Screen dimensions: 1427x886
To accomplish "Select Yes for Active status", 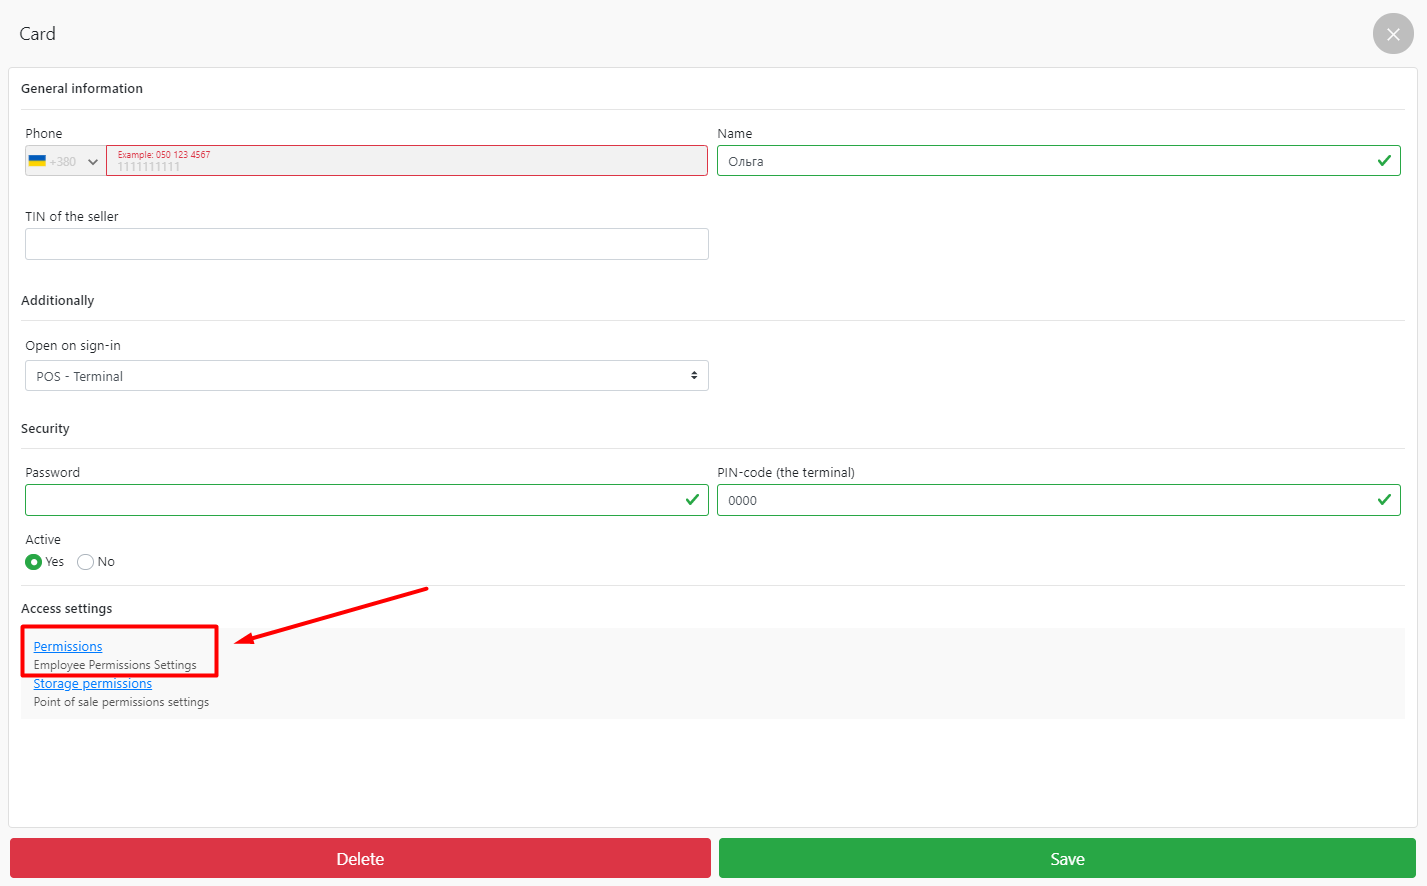I will click(x=34, y=562).
